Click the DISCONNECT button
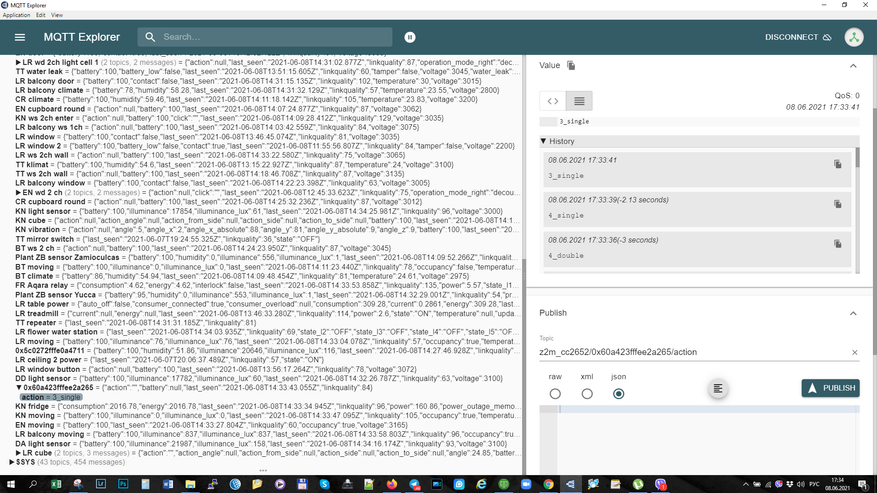The height and width of the screenshot is (493, 877). (x=797, y=37)
